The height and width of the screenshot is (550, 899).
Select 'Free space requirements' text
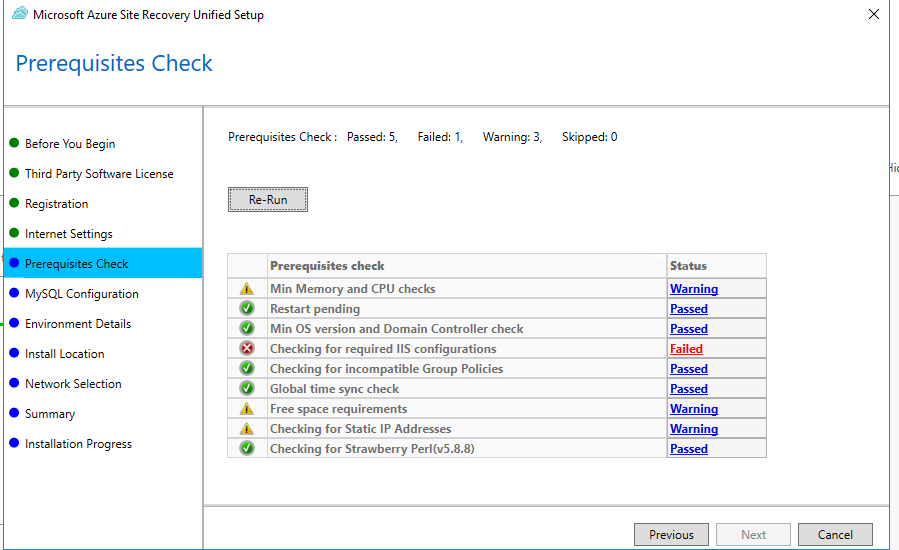pyautogui.click(x=338, y=409)
